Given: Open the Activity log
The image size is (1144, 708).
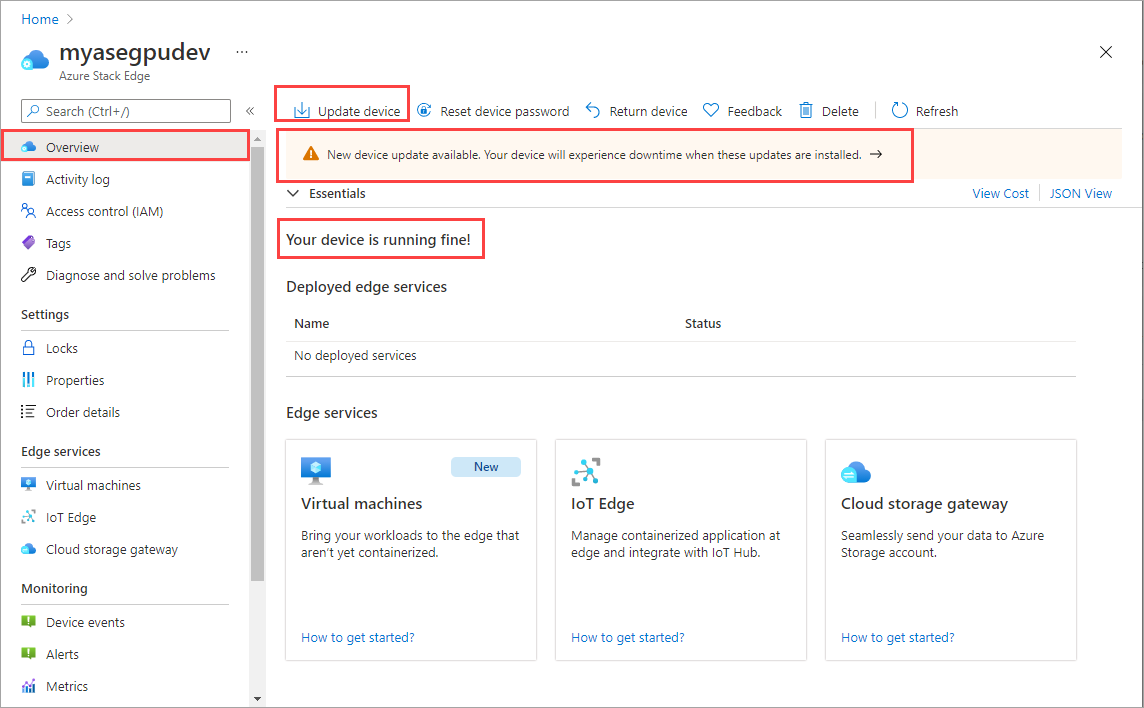Looking at the screenshot, I should tap(77, 178).
